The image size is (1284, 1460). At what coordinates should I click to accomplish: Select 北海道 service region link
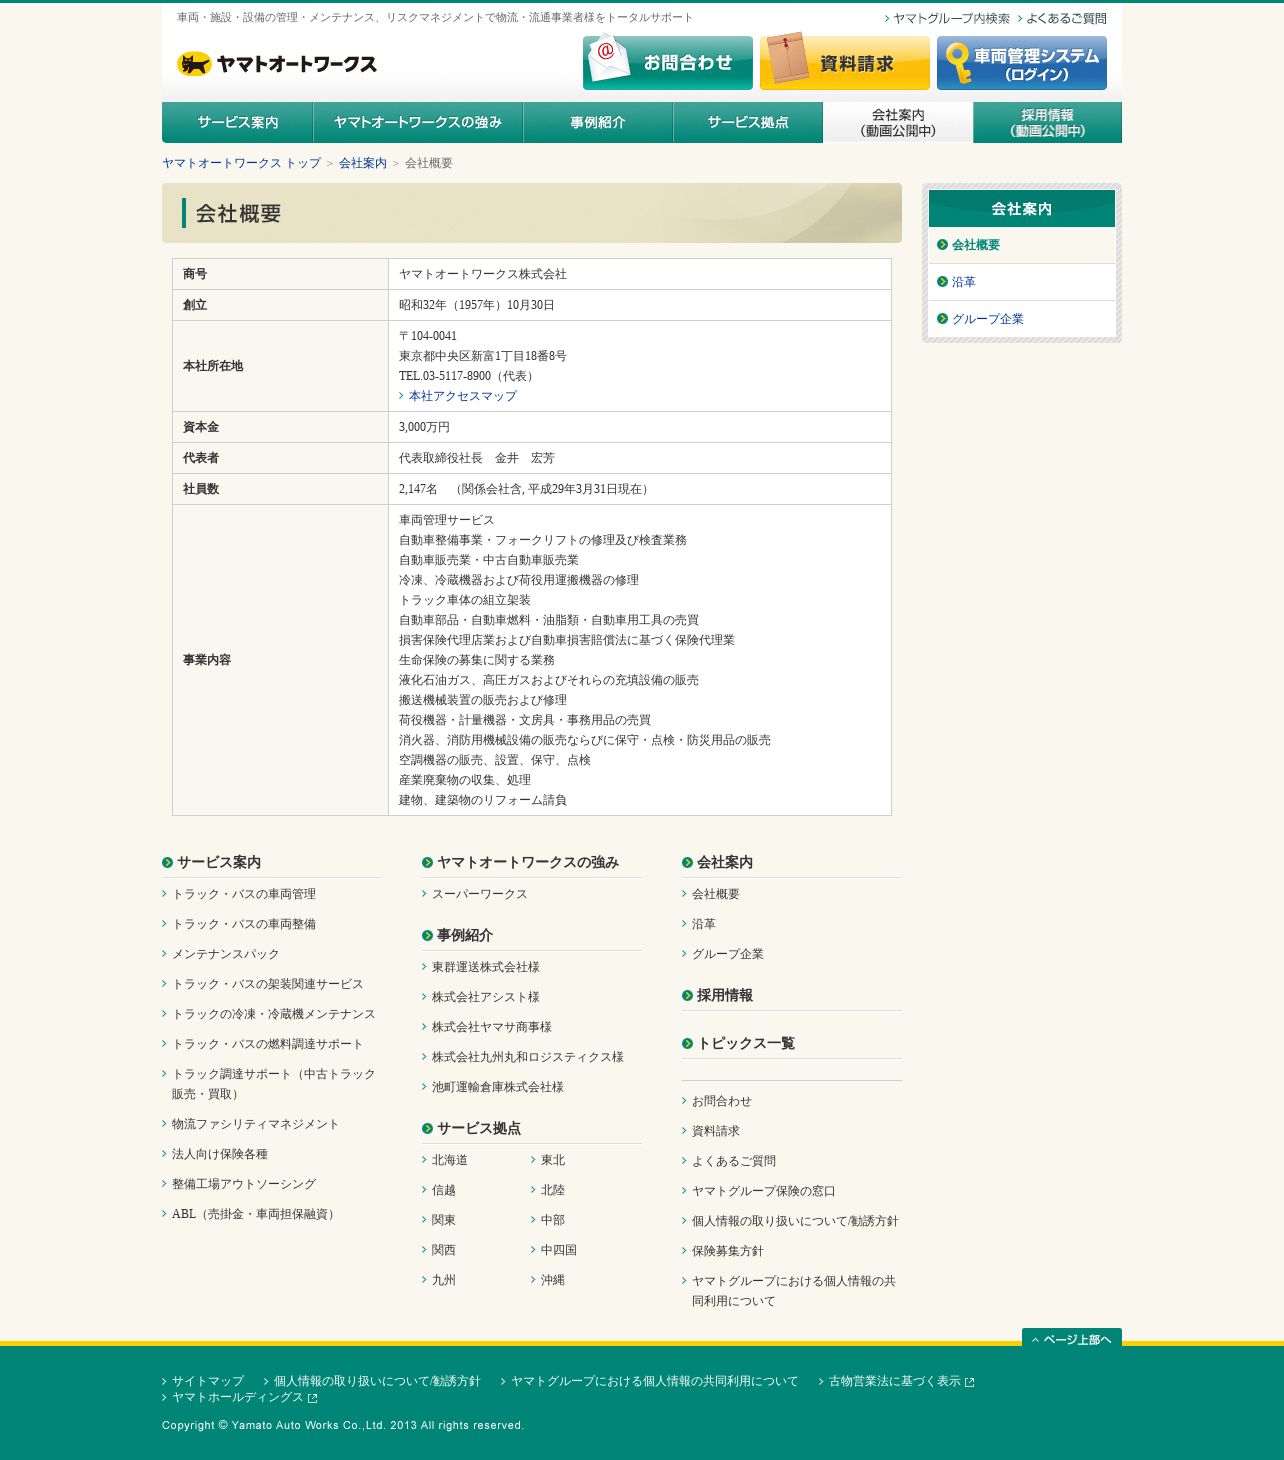(450, 1160)
